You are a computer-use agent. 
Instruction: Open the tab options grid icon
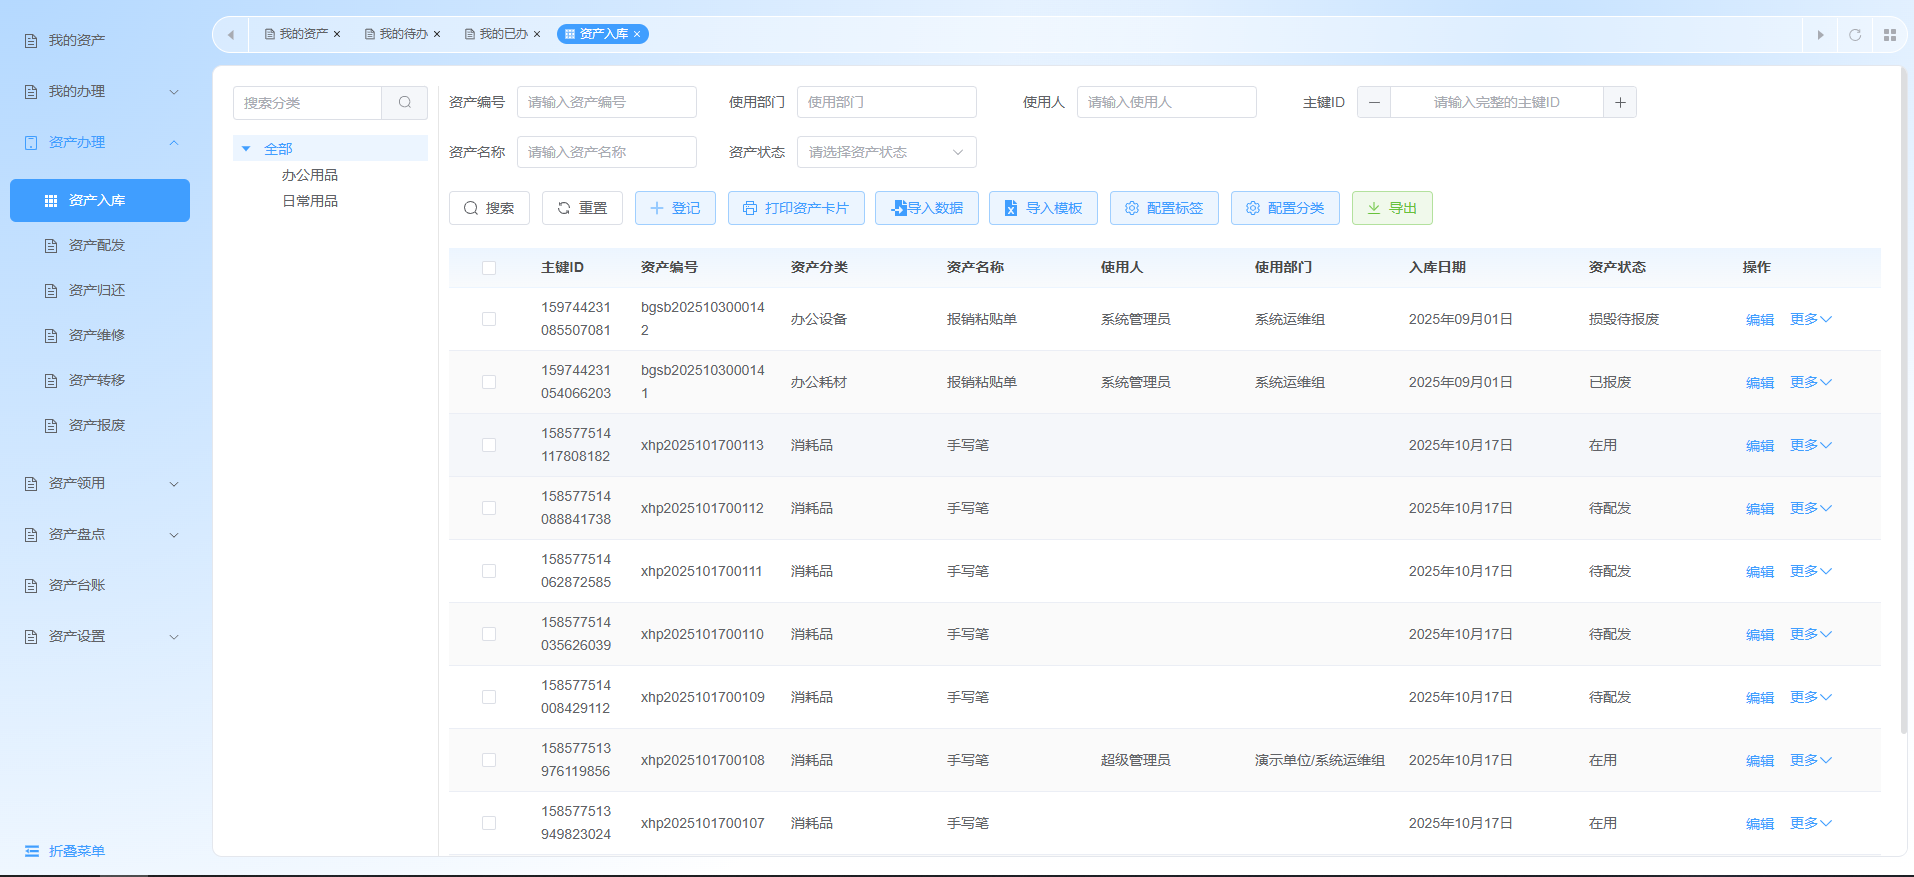click(x=1890, y=34)
